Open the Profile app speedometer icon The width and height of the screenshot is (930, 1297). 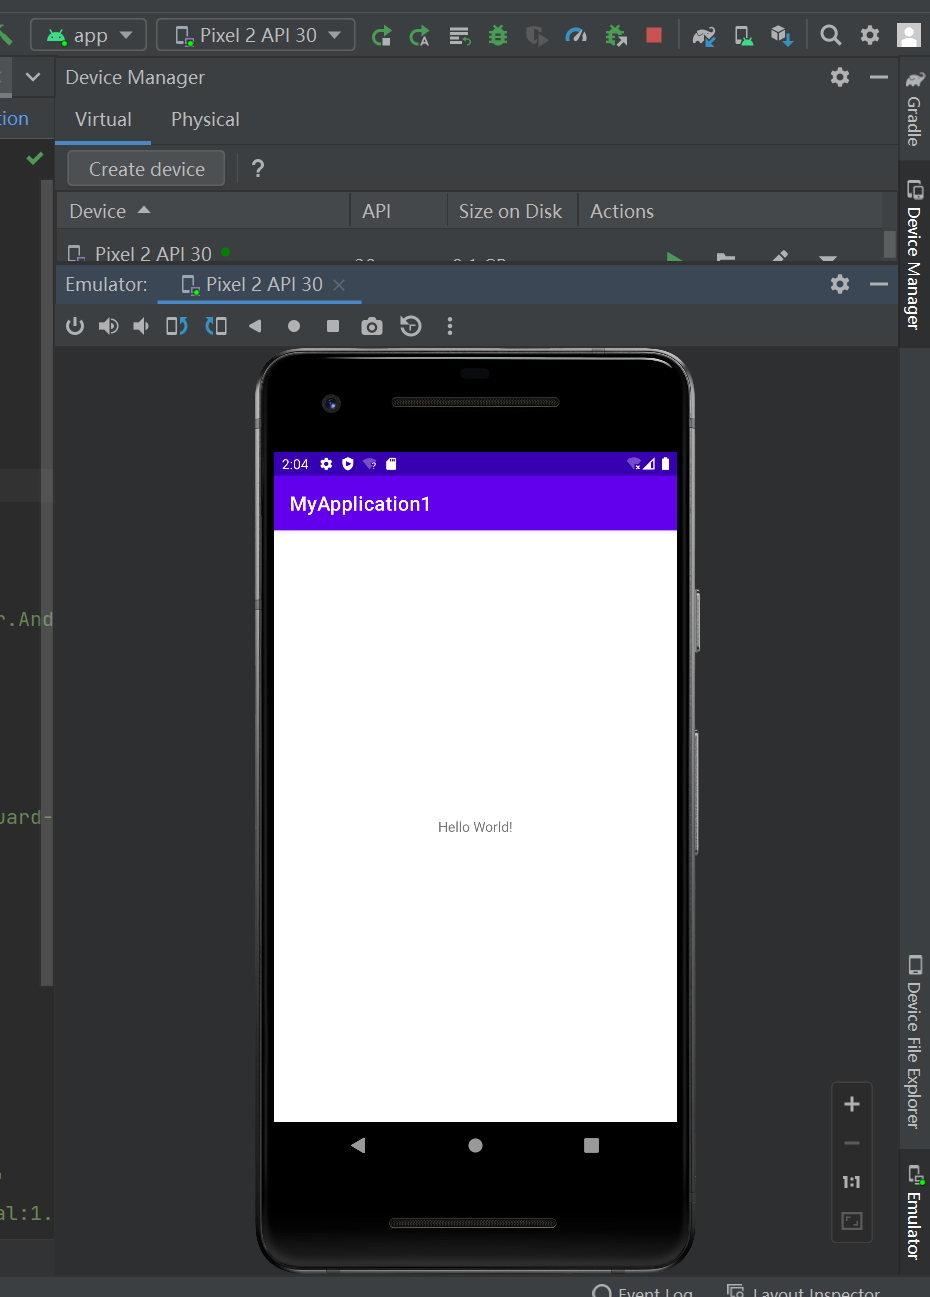click(576, 36)
